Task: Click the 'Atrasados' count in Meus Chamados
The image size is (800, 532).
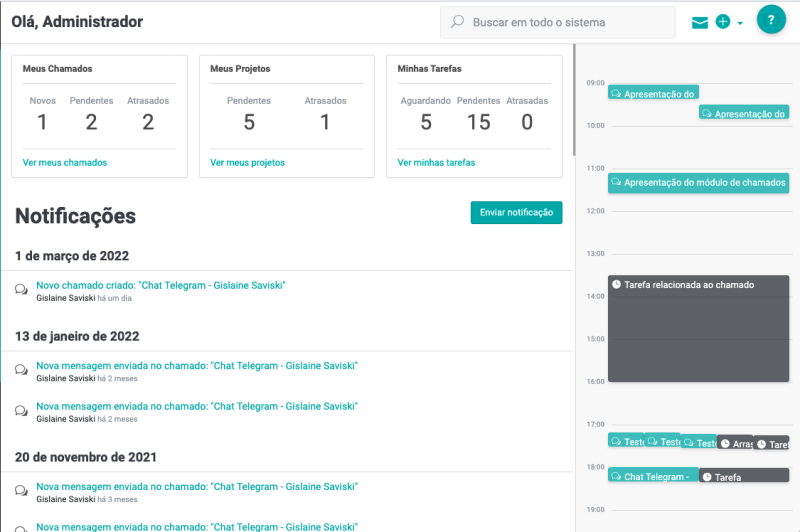Action: click(x=148, y=122)
